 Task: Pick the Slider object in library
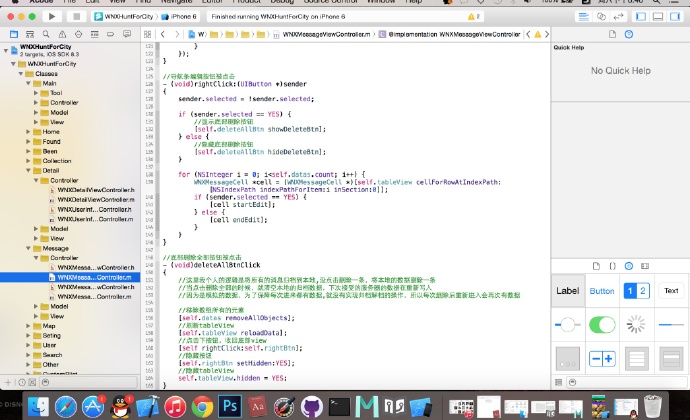567,324
